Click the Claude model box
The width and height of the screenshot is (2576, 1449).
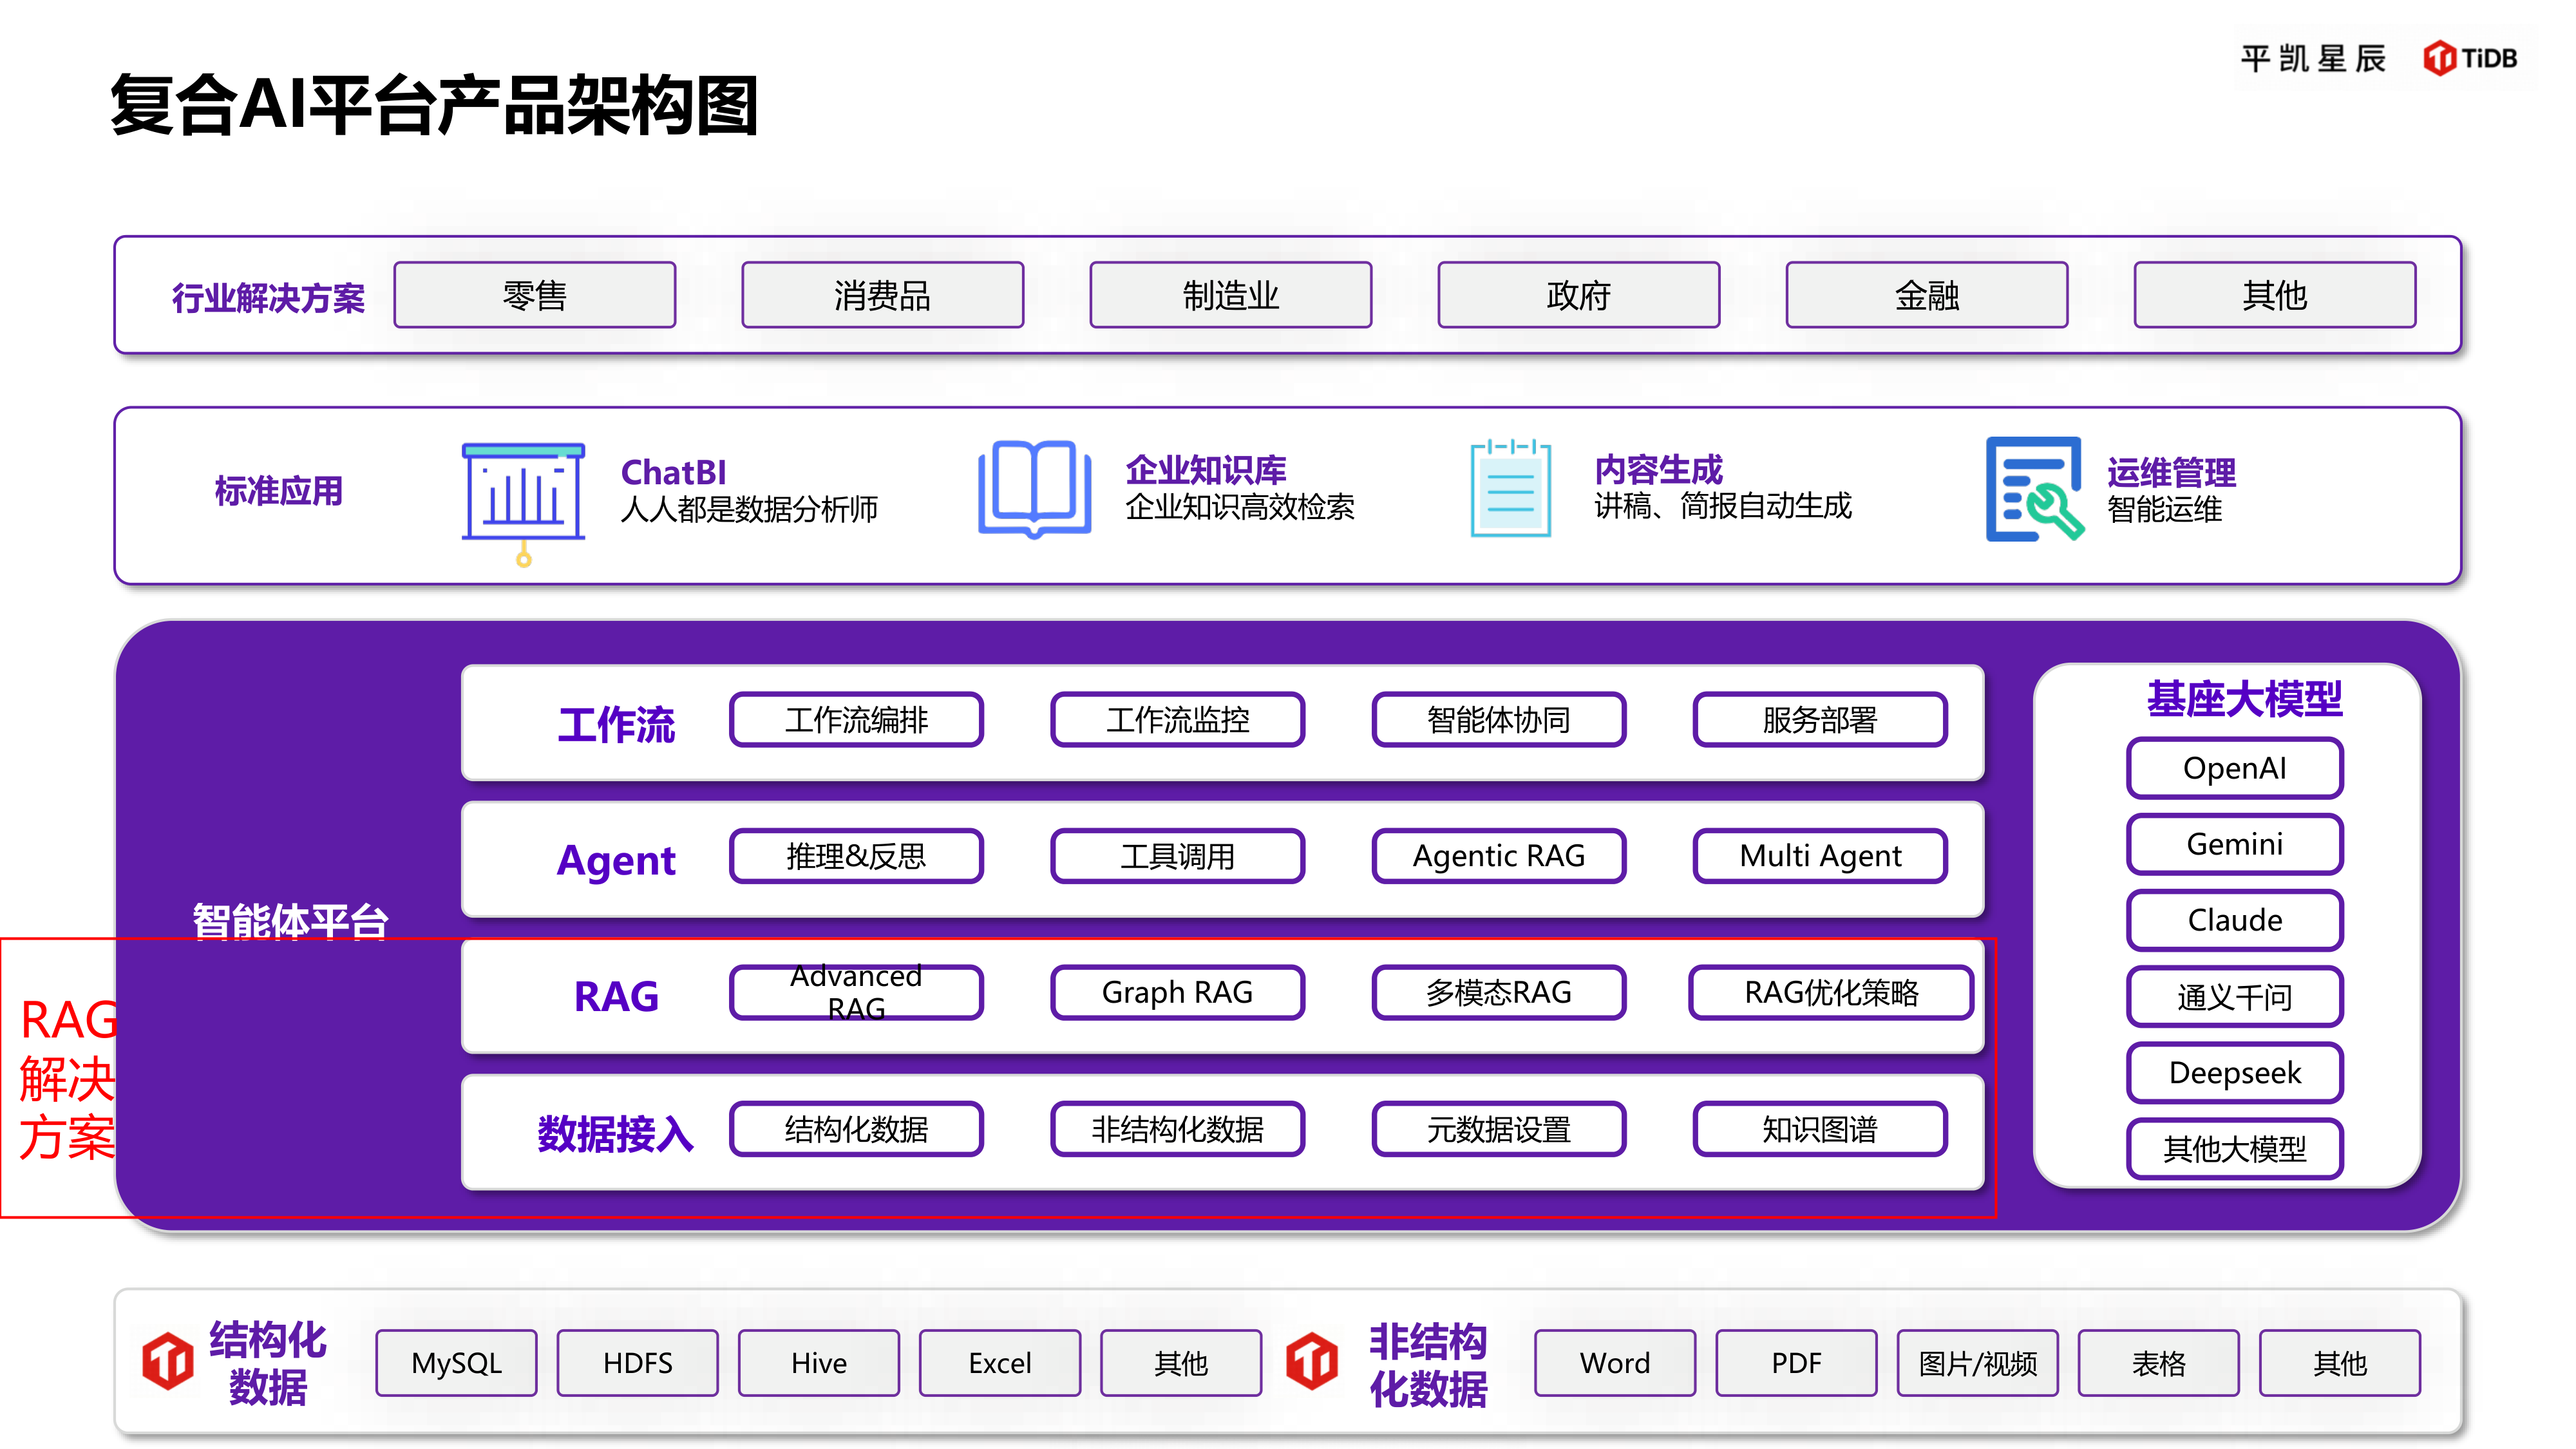click(x=2234, y=920)
